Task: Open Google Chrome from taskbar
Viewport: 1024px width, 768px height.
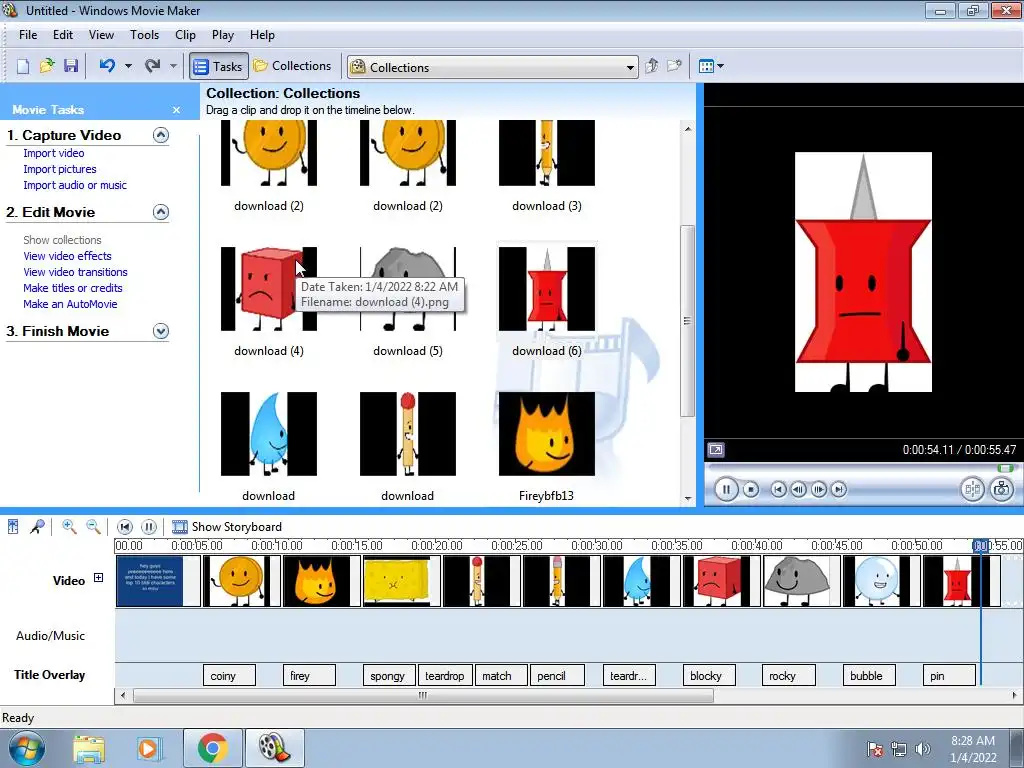Action: point(212,748)
